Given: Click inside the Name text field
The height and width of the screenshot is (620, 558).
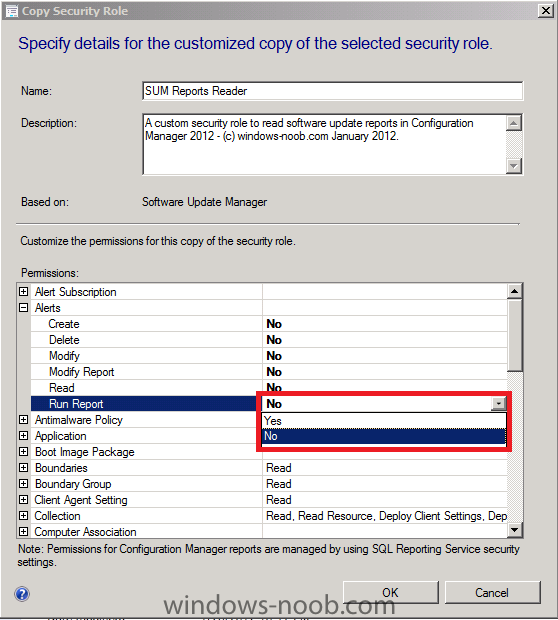Looking at the screenshot, I should (x=332, y=91).
